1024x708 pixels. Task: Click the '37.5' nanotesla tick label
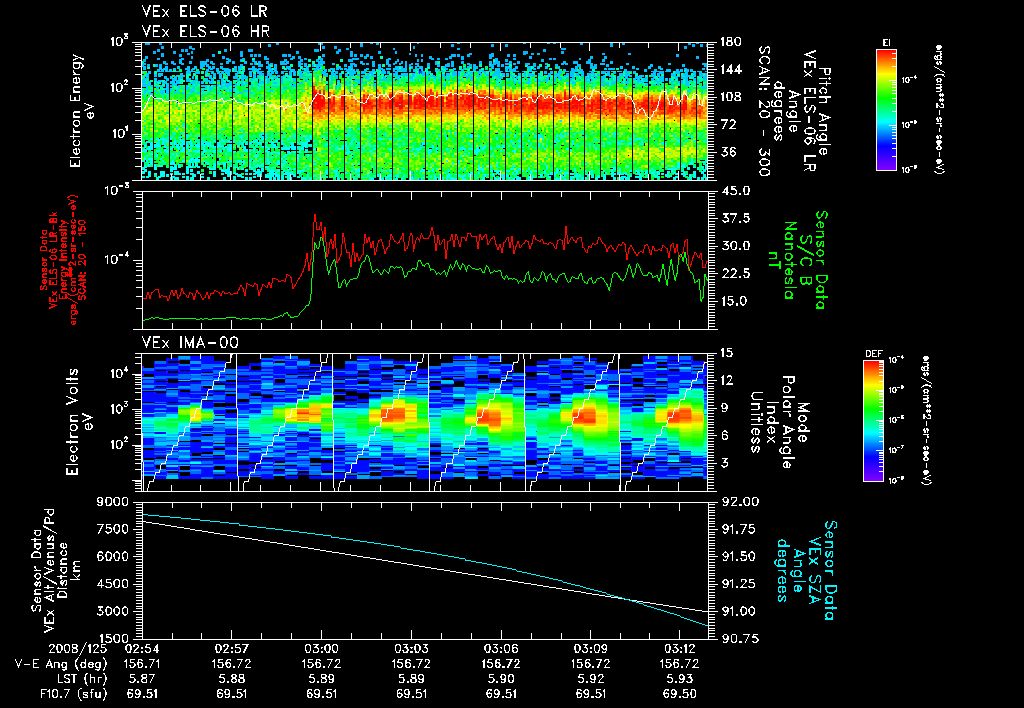pyautogui.click(x=735, y=219)
